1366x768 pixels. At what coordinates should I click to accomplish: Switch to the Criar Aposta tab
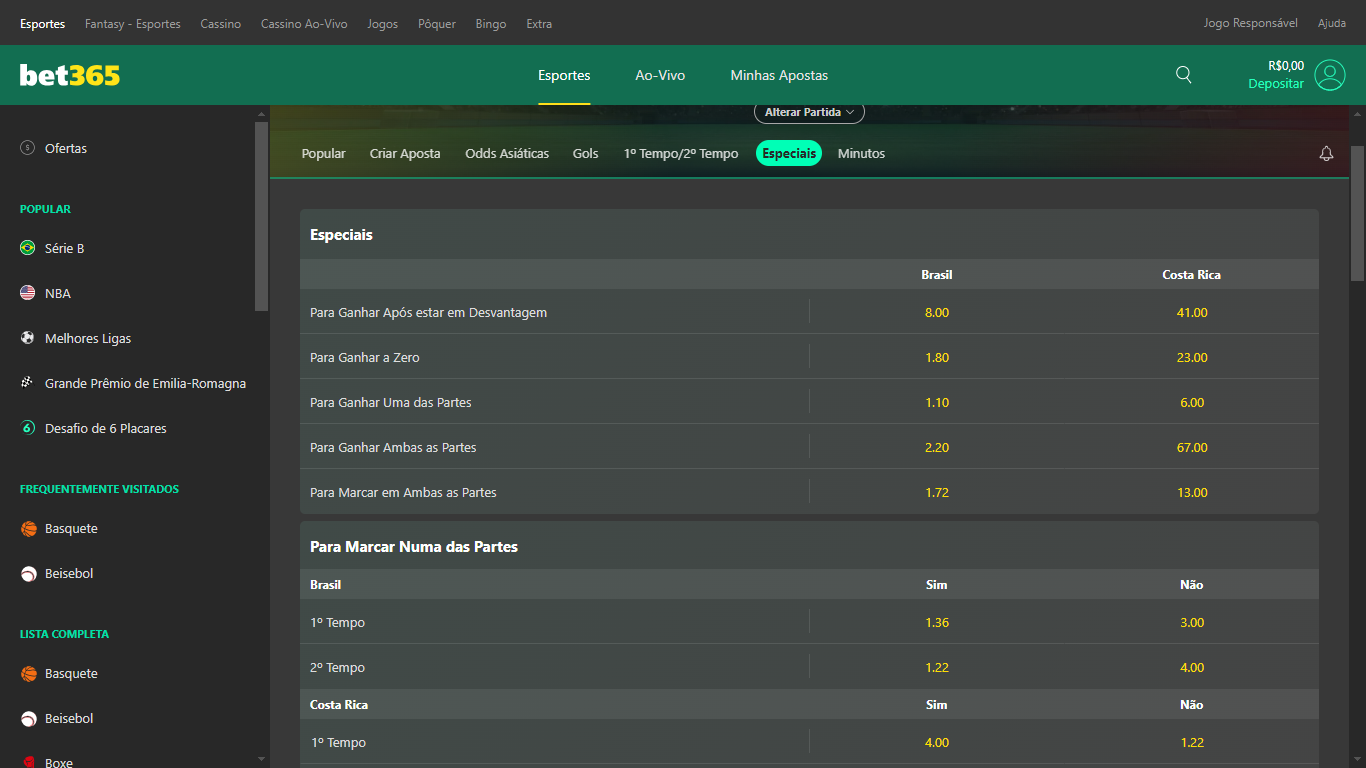(405, 154)
